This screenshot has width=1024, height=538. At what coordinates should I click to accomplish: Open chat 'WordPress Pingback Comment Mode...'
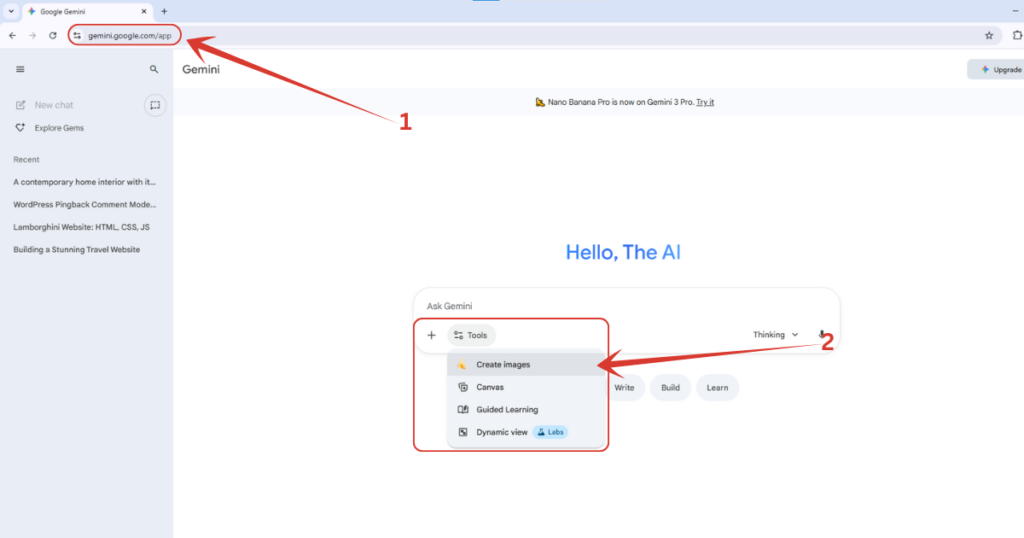coord(84,204)
